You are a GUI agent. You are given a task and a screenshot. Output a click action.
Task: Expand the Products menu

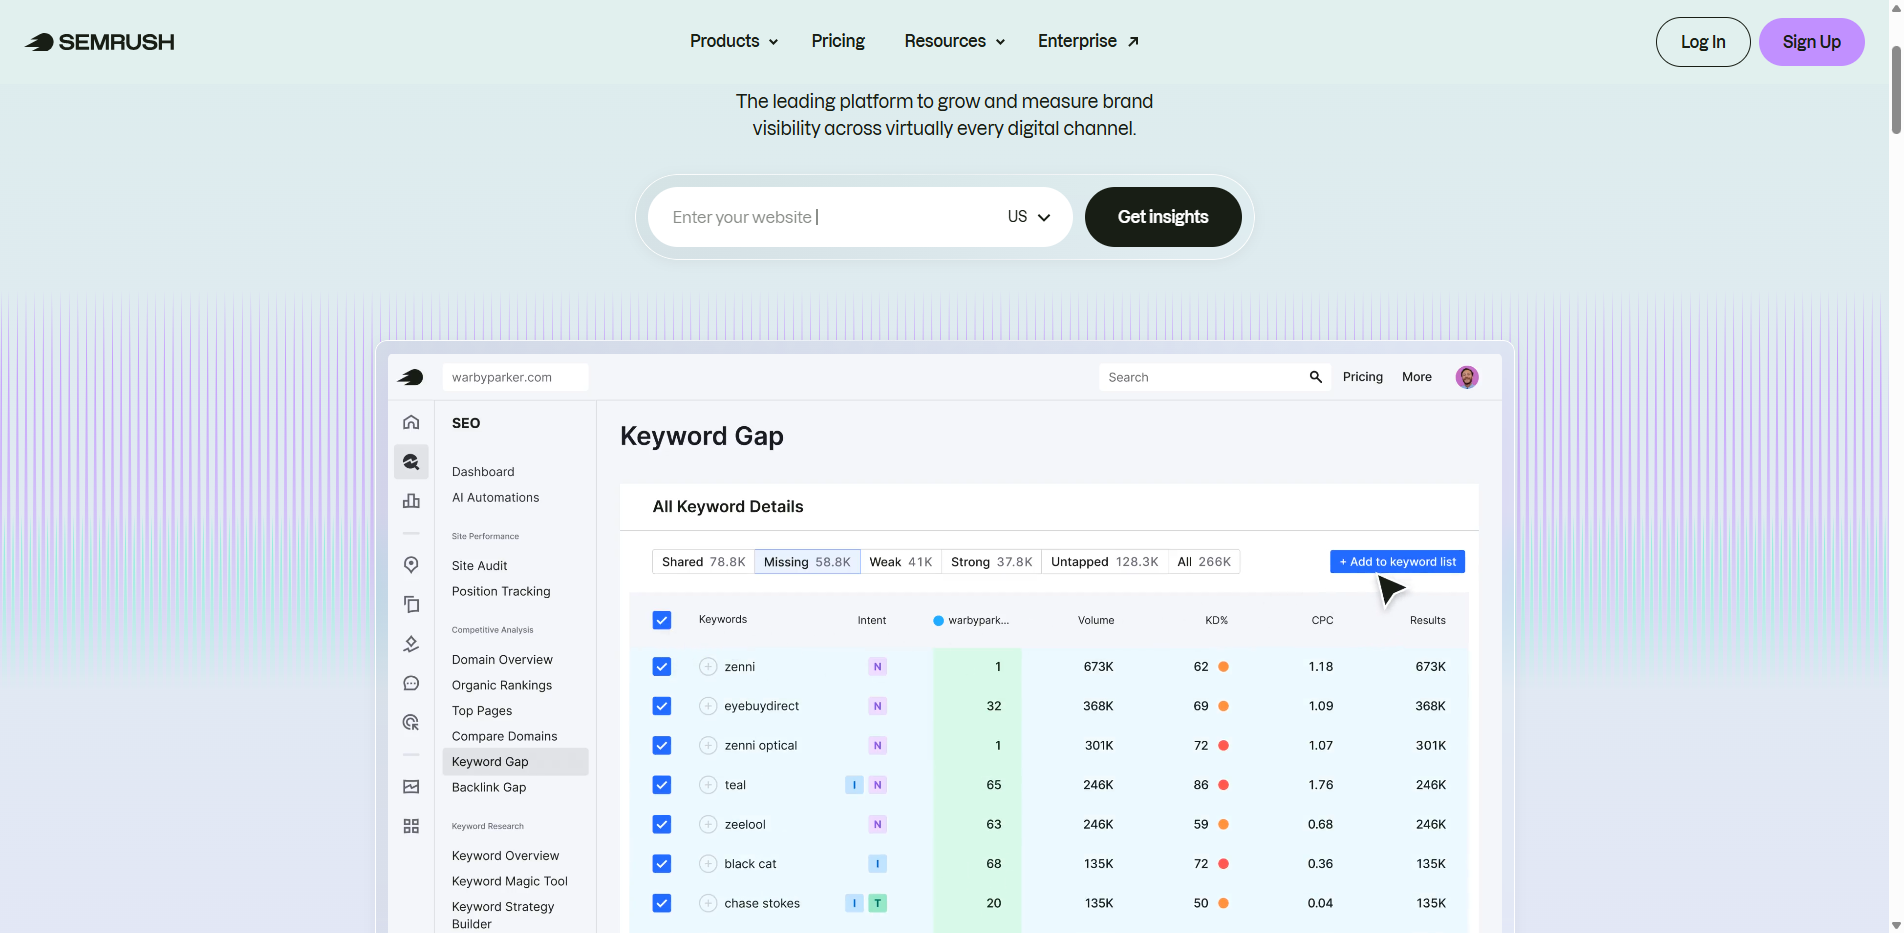point(733,41)
